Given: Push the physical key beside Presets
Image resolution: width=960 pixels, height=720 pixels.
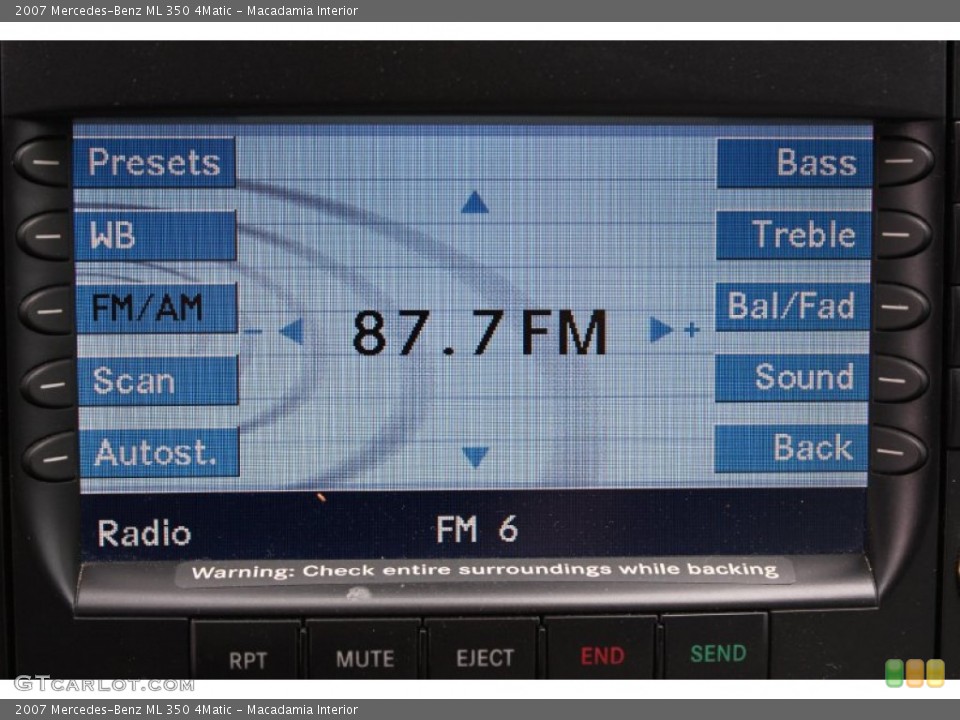Looking at the screenshot, I should point(43,162).
